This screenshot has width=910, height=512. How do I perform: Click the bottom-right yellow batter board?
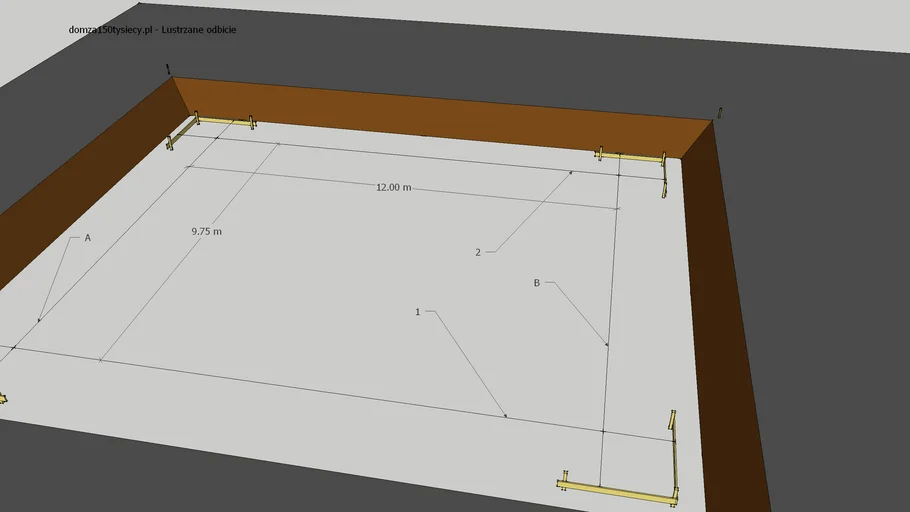pyautogui.click(x=620, y=490)
